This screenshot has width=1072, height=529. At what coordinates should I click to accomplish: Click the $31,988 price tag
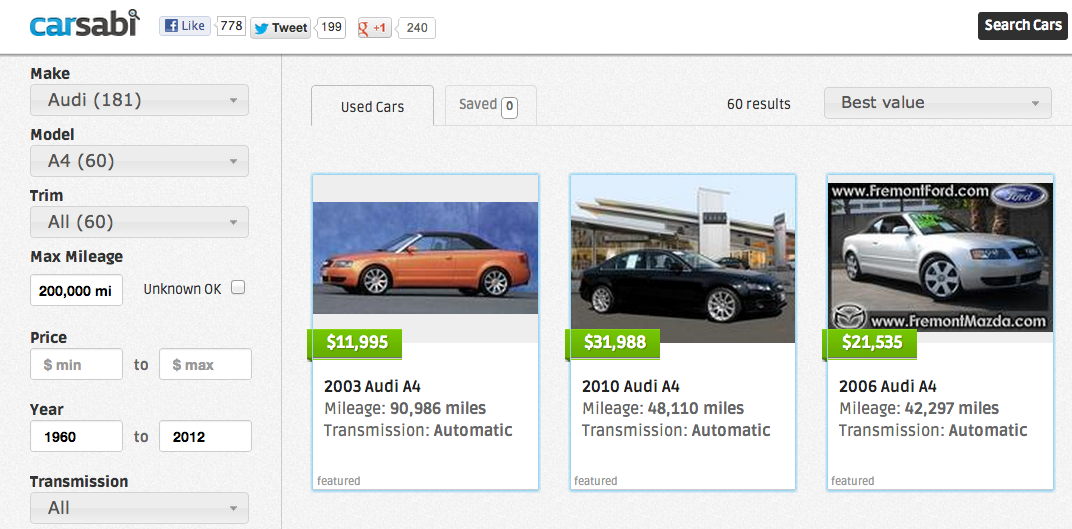click(x=615, y=343)
